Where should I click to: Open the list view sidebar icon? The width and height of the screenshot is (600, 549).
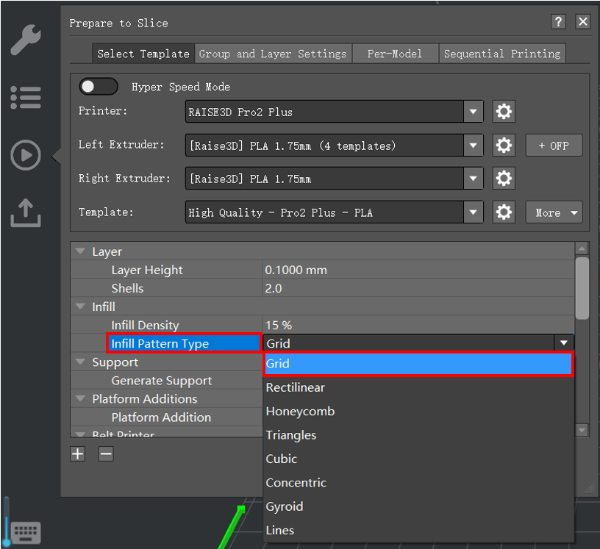(x=25, y=97)
